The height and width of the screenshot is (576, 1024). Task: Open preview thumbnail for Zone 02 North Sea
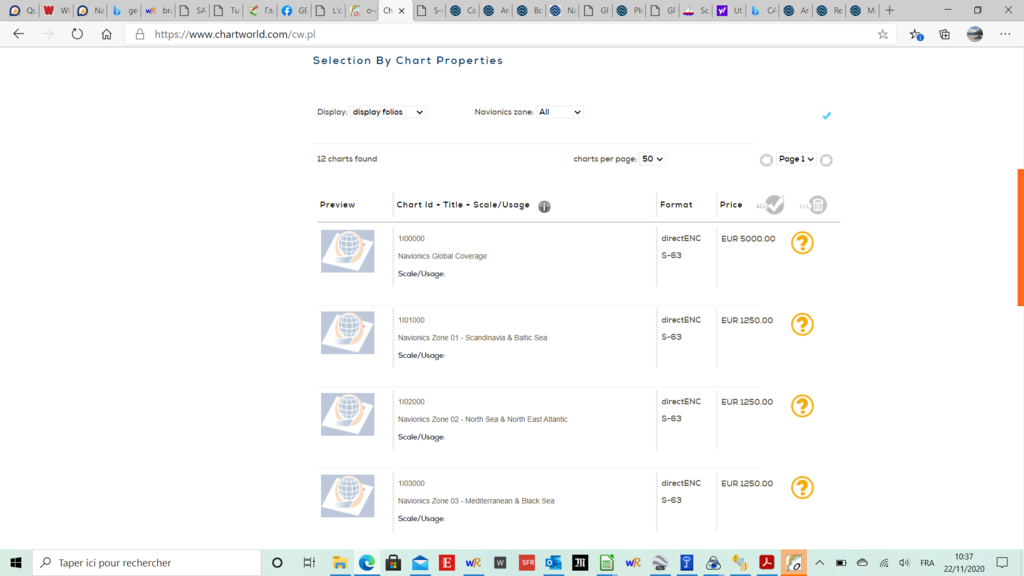(x=347, y=415)
